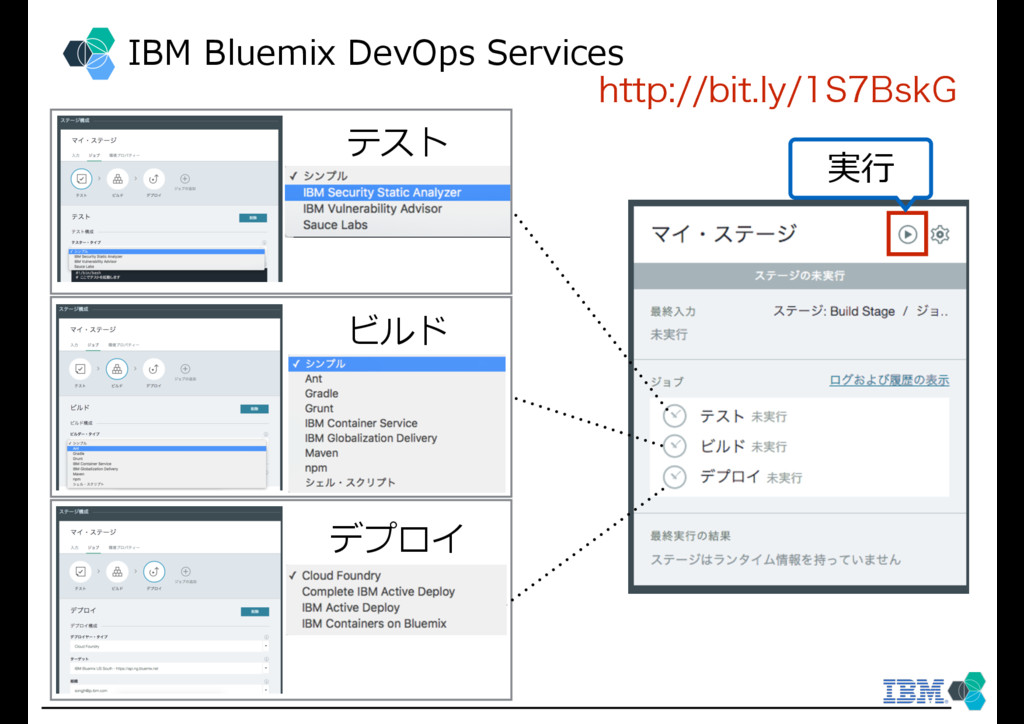Open the ターゲット IBM Bluemix US South dropdown
Image resolution: width=1024 pixels, height=724 pixels.
click(x=169, y=669)
